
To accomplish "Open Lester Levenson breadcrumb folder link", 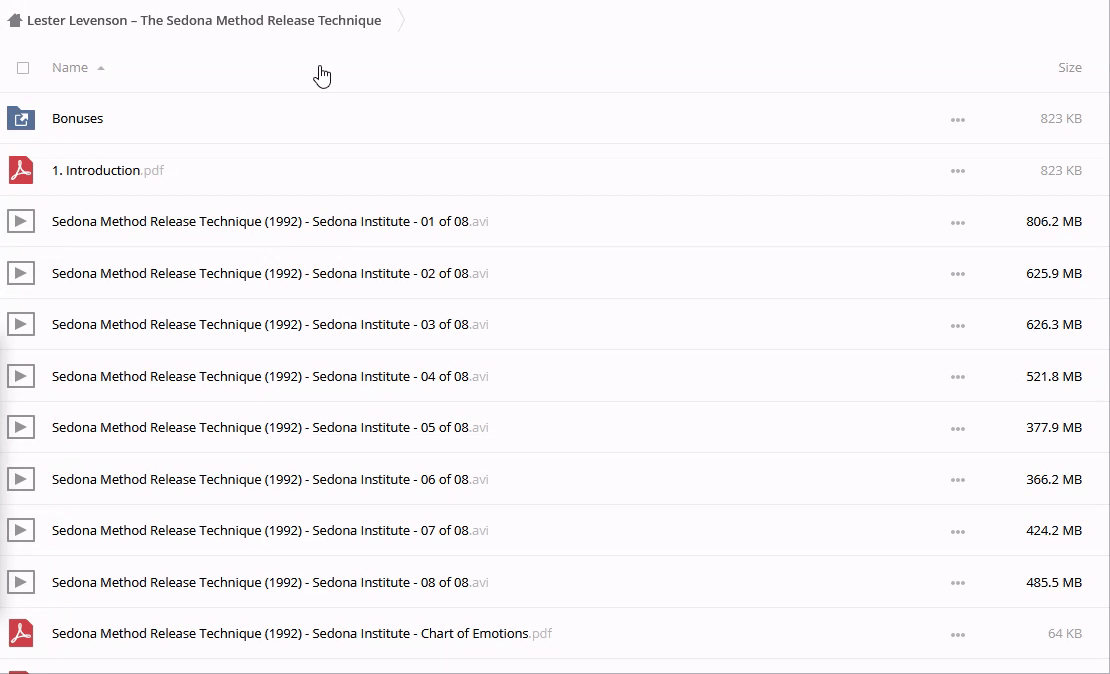I will 204,20.
